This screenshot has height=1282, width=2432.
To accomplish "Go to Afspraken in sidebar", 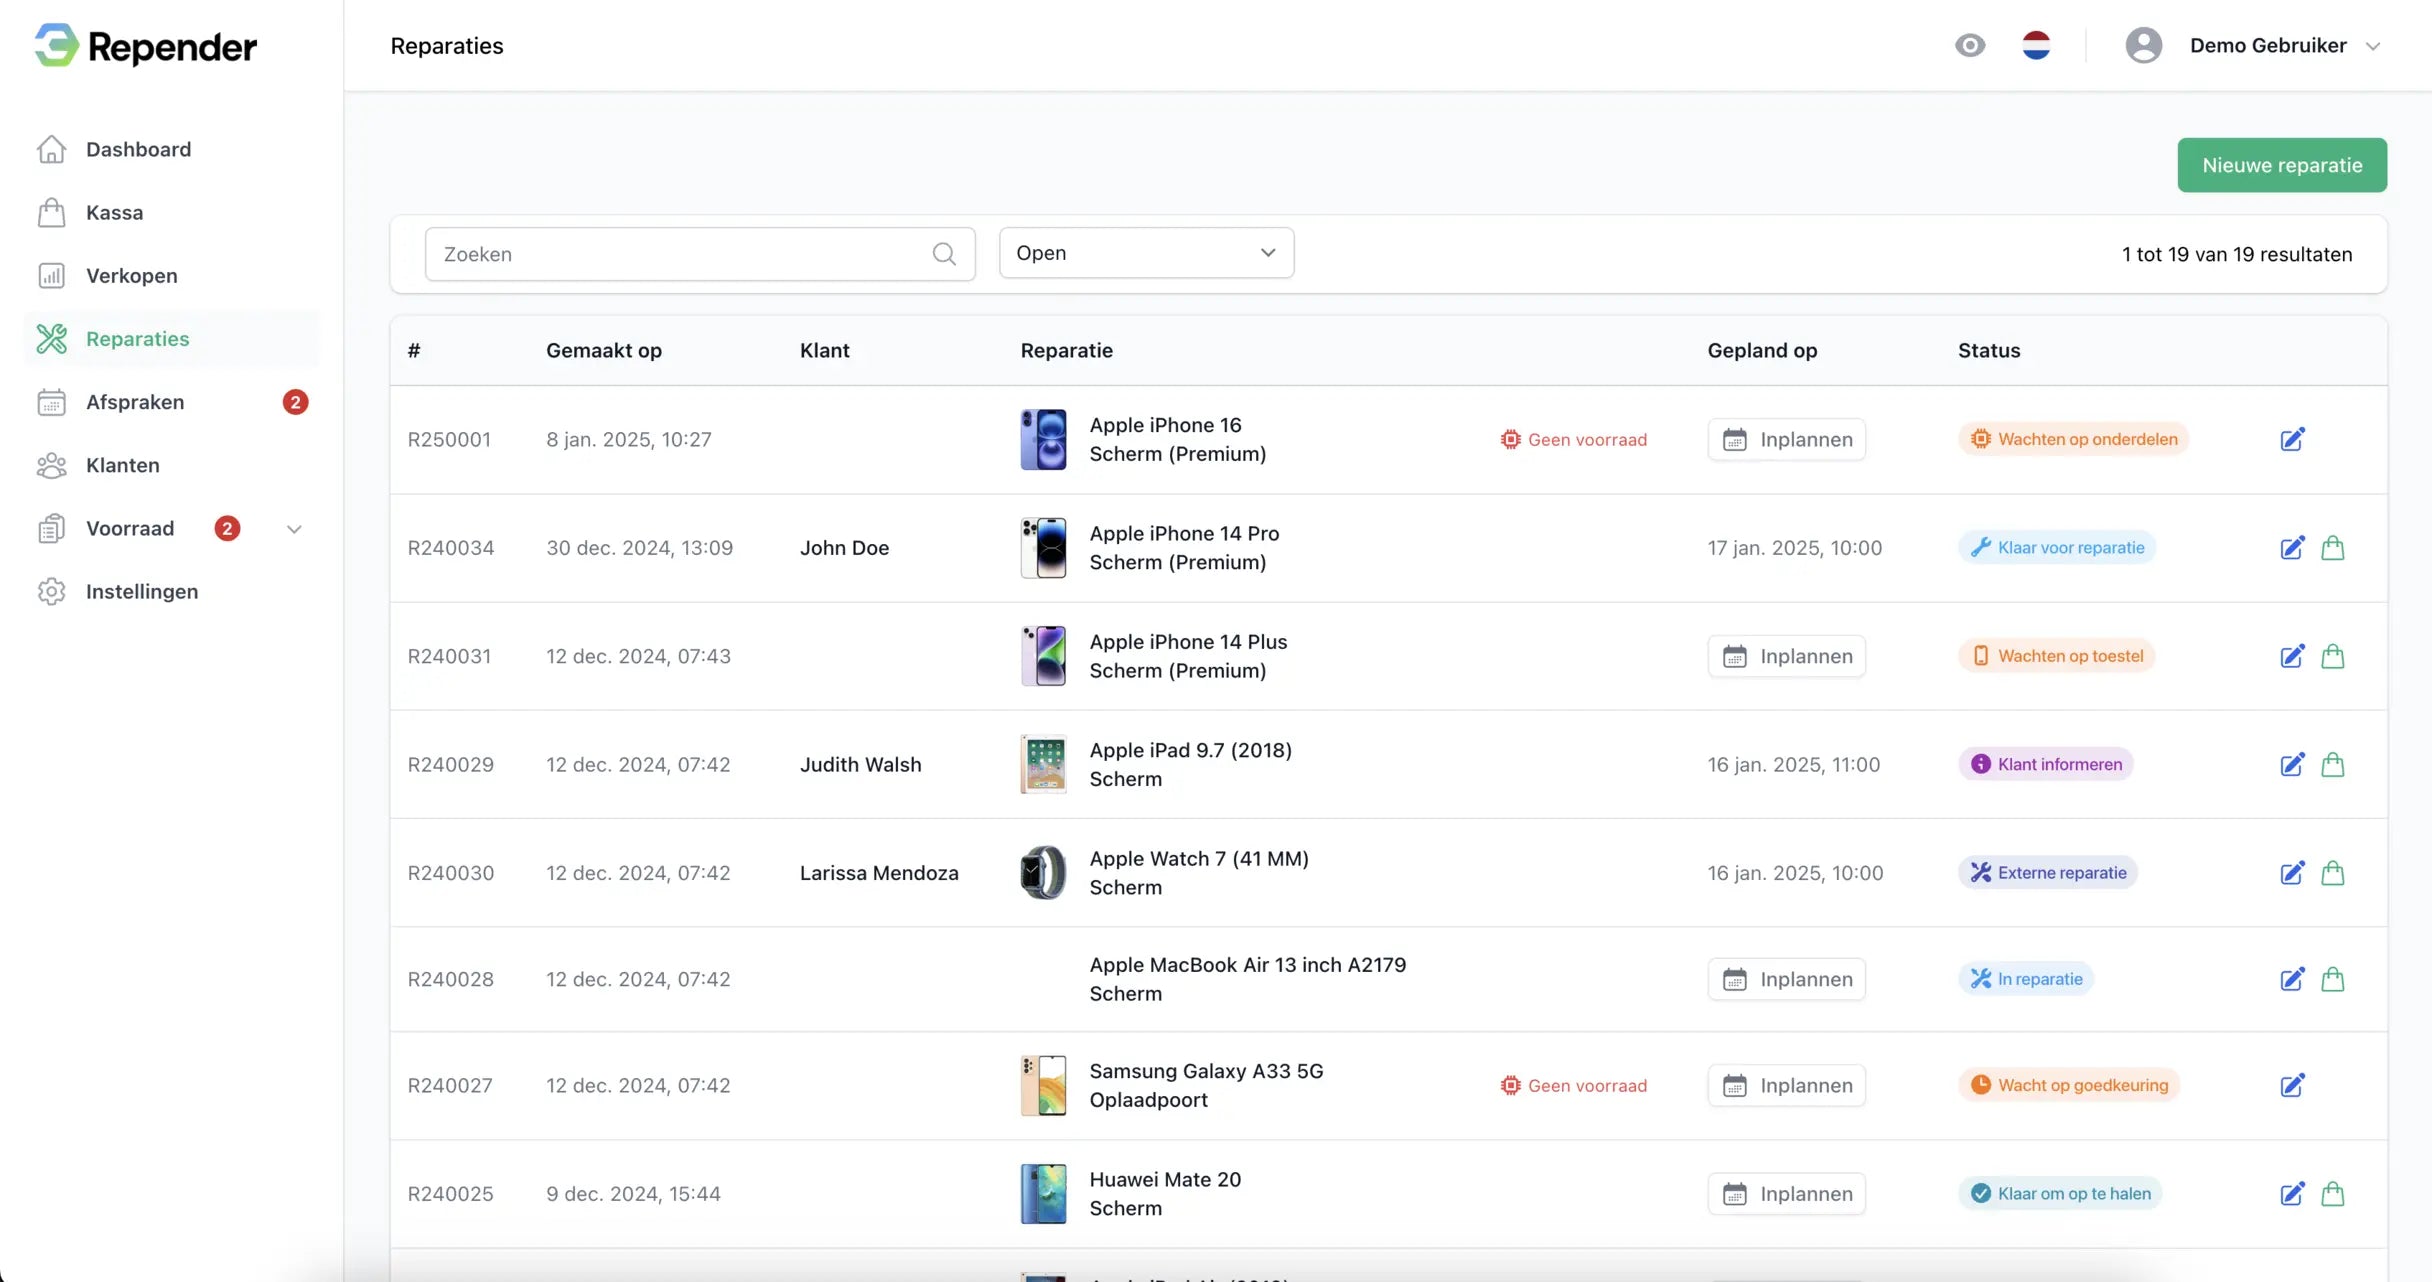I will (135, 402).
